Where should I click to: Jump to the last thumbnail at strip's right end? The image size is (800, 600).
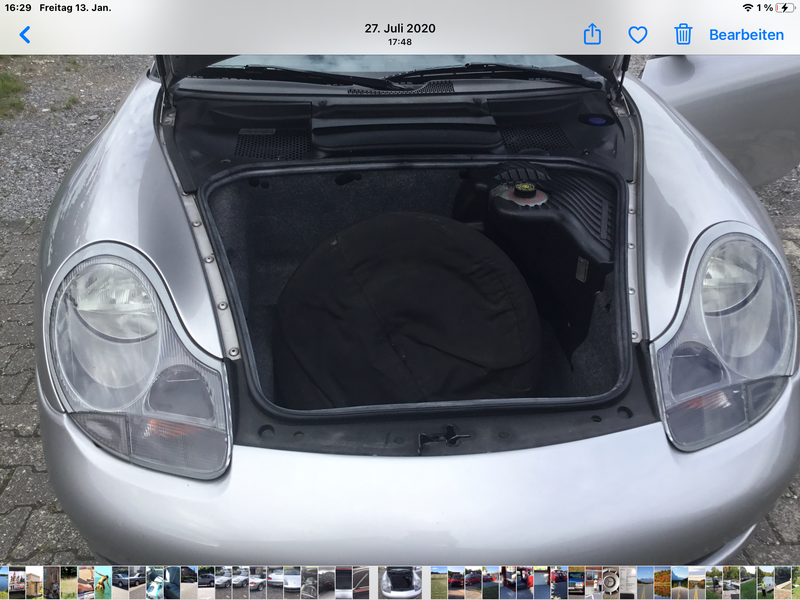click(x=794, y=583)
